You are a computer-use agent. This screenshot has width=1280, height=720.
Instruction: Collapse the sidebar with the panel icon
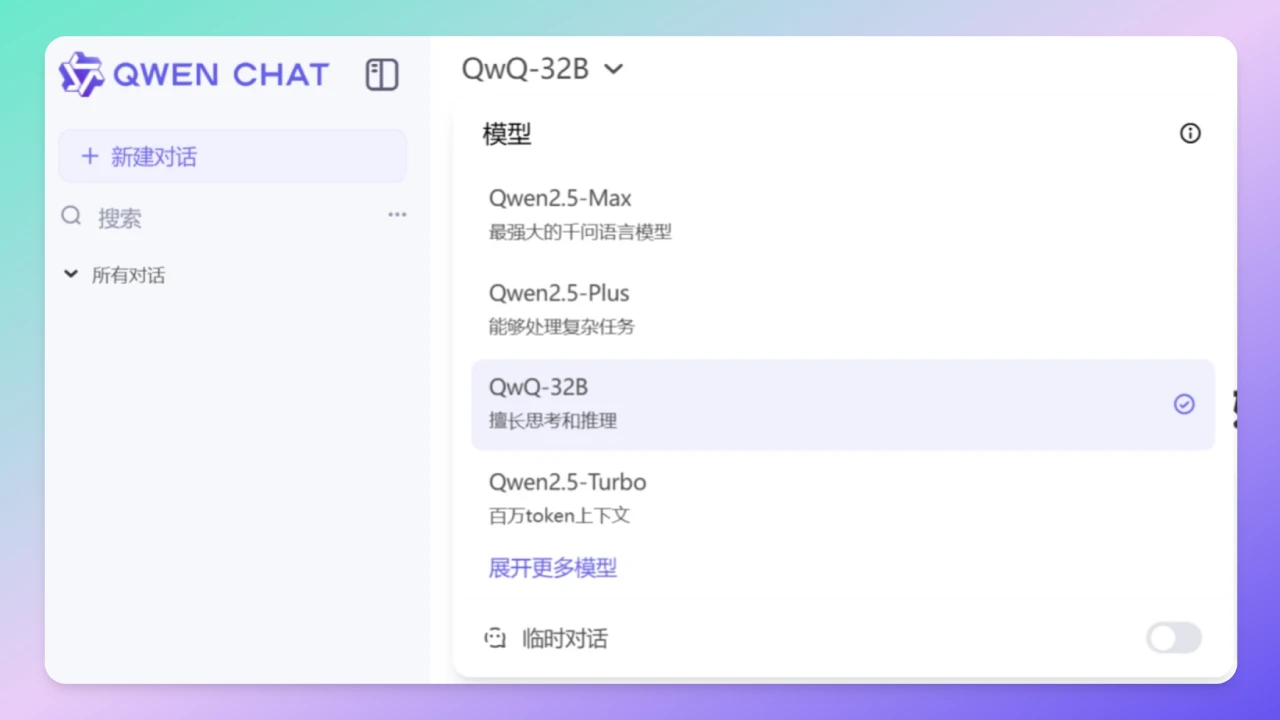382,75
